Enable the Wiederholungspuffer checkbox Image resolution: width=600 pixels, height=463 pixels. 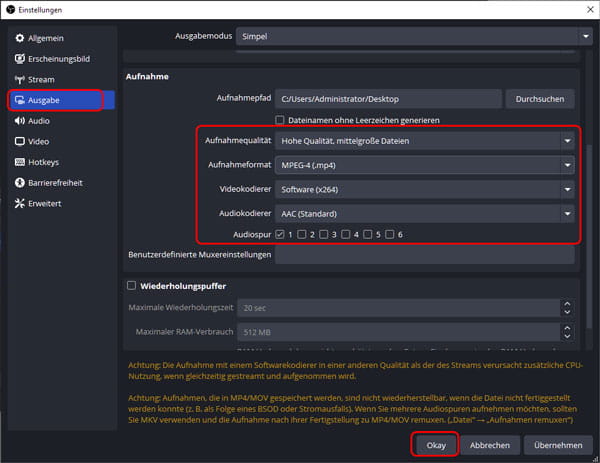[131, 285]
